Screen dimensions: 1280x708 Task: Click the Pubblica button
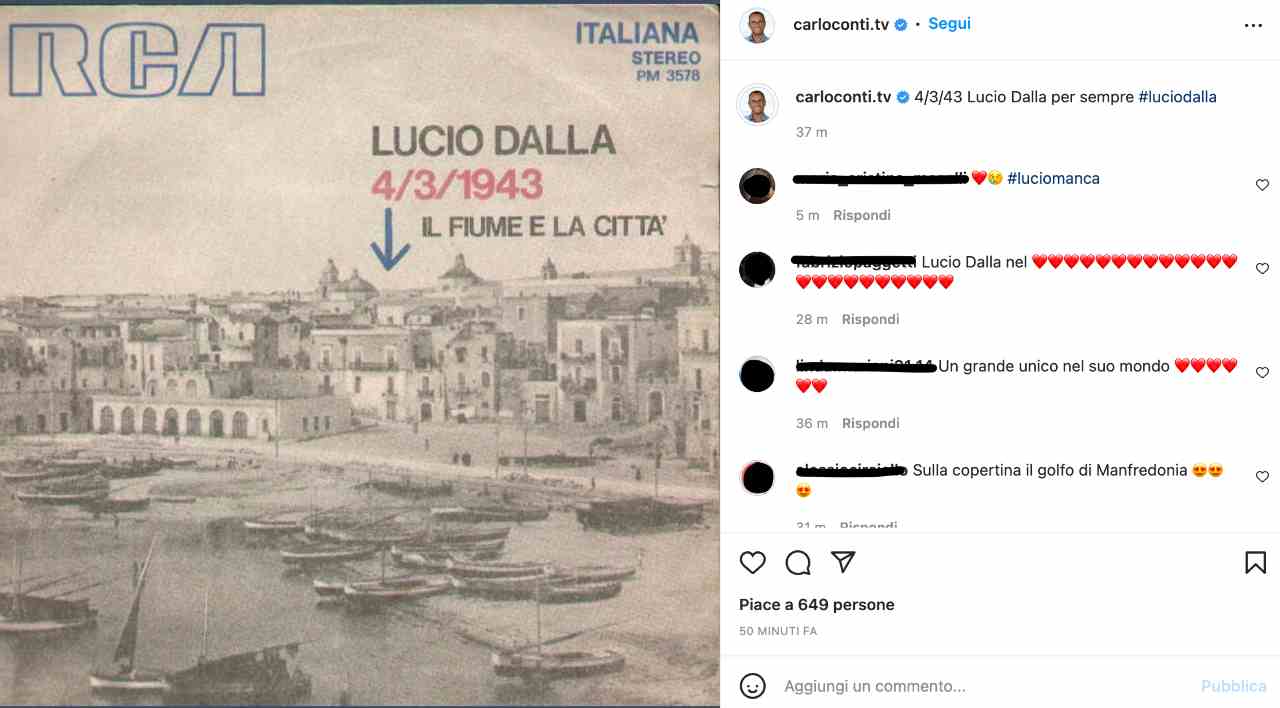pyautogui.click(x=1233, y=686)
